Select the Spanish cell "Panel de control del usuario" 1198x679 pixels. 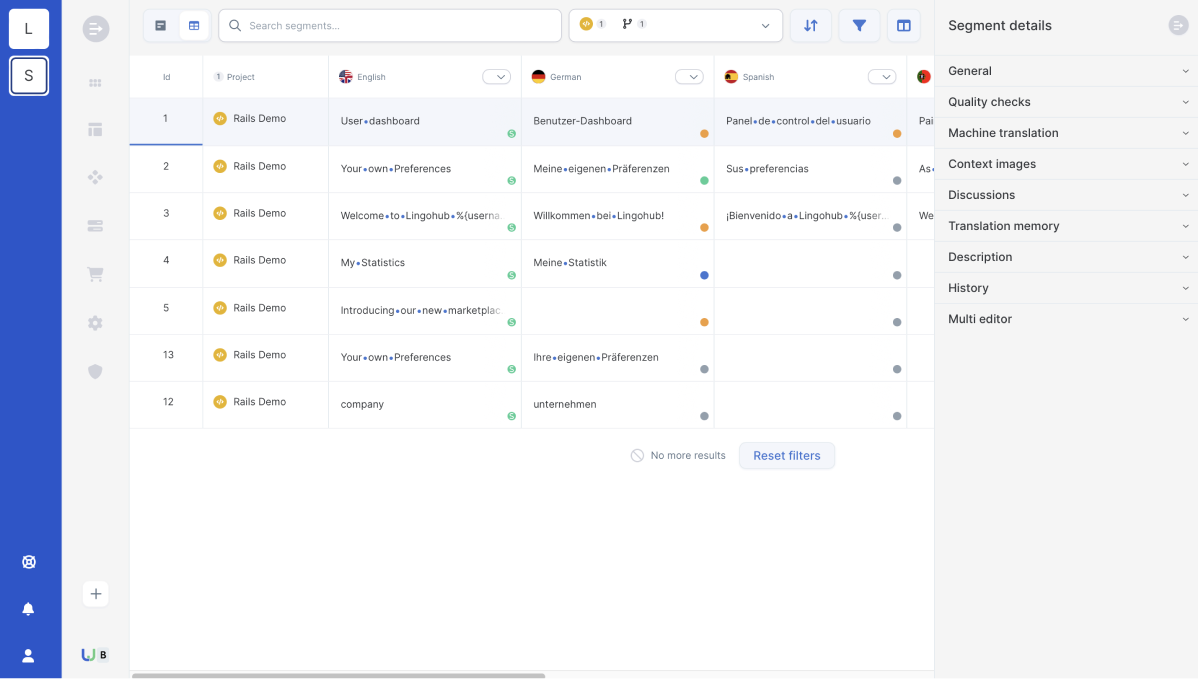[810, 121]
